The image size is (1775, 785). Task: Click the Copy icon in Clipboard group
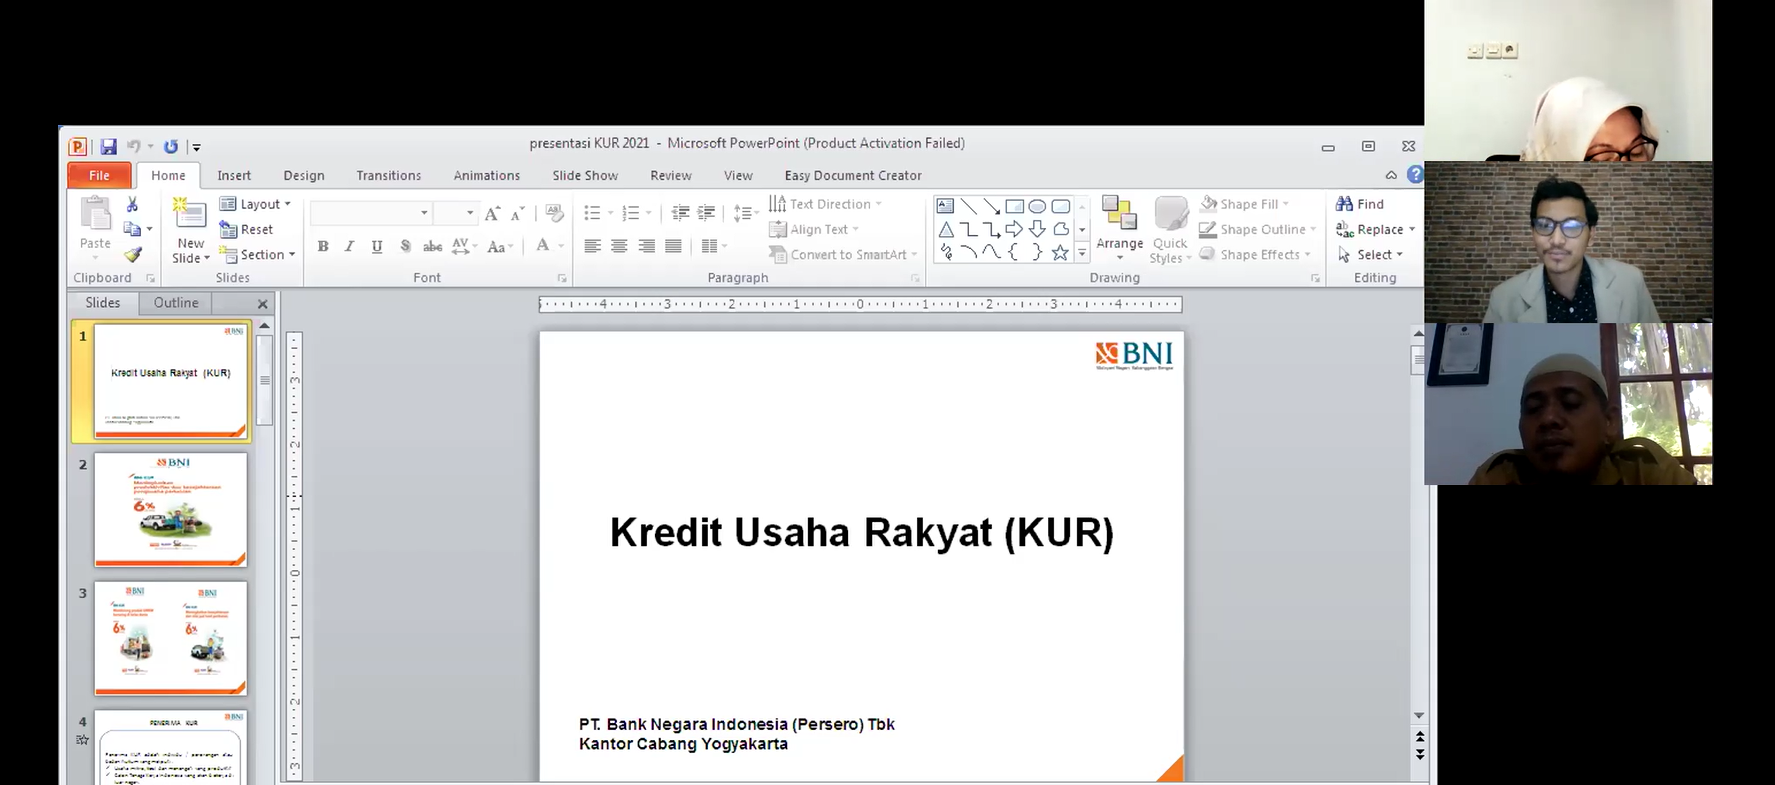131,229
